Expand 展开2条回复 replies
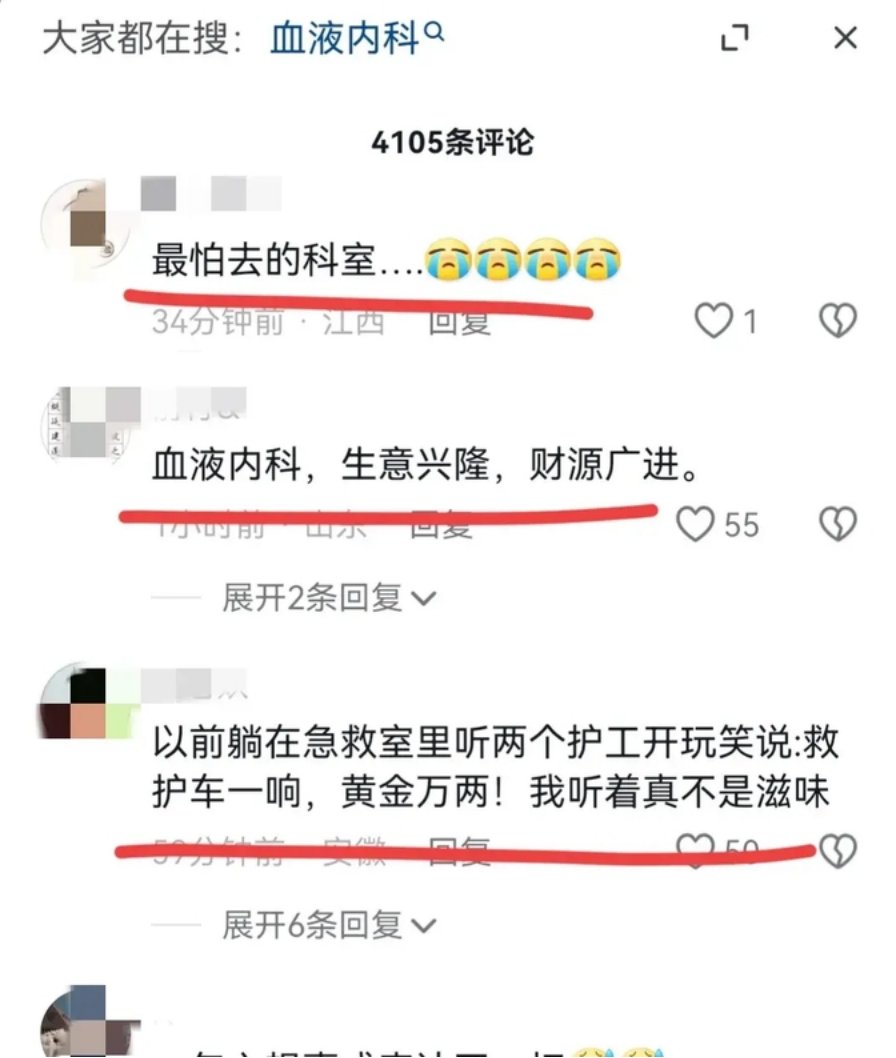Viewport: 896px width, 1058px height. 329,598
